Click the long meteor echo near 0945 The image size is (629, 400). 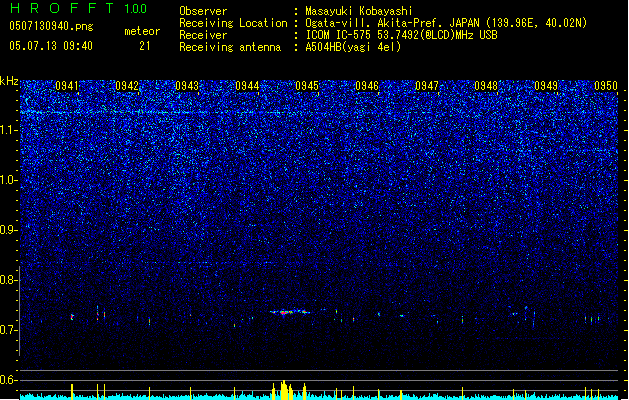290,312
